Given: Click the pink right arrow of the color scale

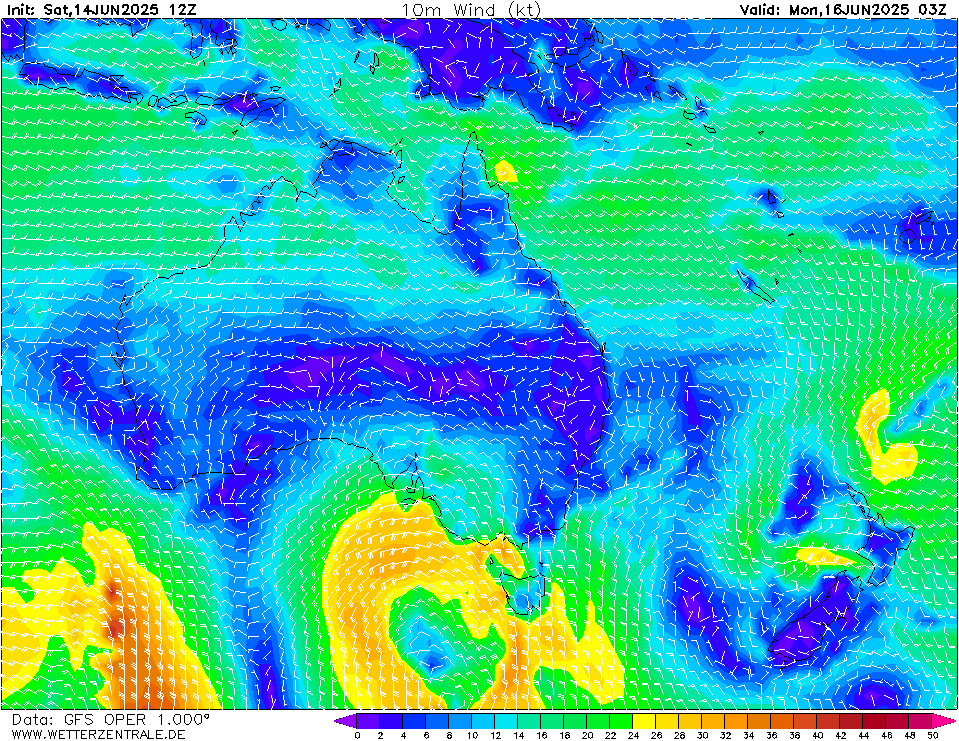Looking at the screenshot, I should (x=943, y=721).
